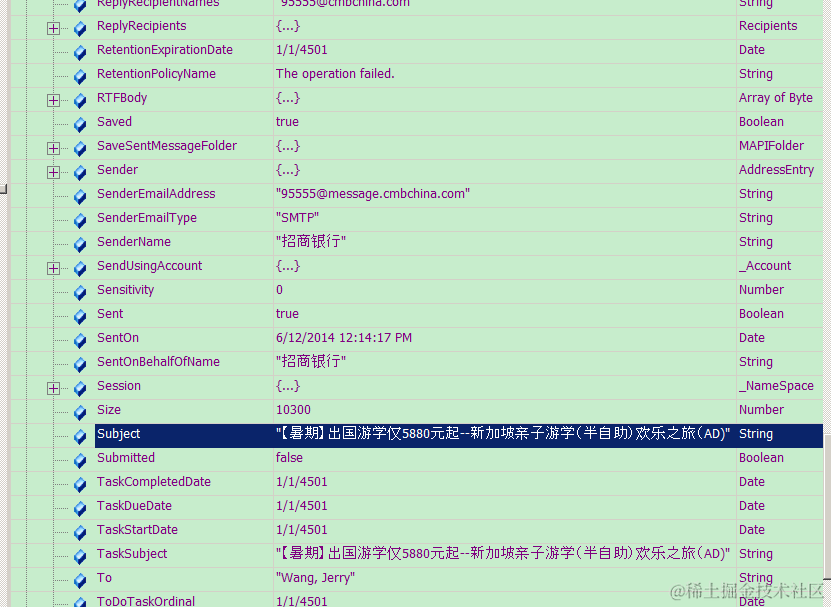Click the property icon beside RTFBody
831x607 pixels.
(x=80, y=101)
